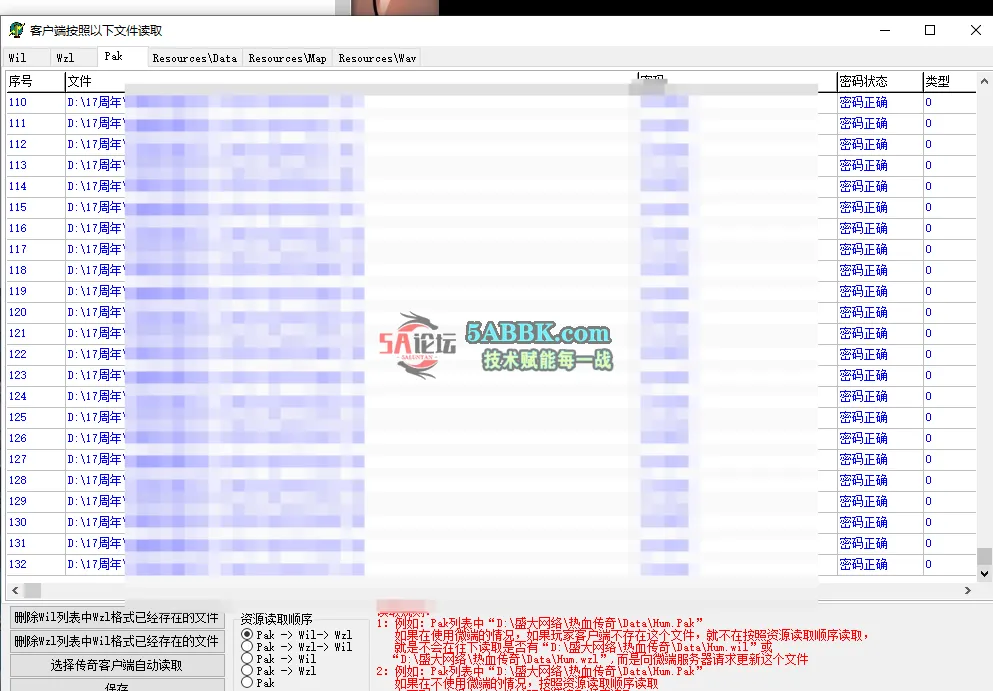Click the type value 0 in row 110
The height and width of the screenshot is (691, 993).
tap(928, 102)
